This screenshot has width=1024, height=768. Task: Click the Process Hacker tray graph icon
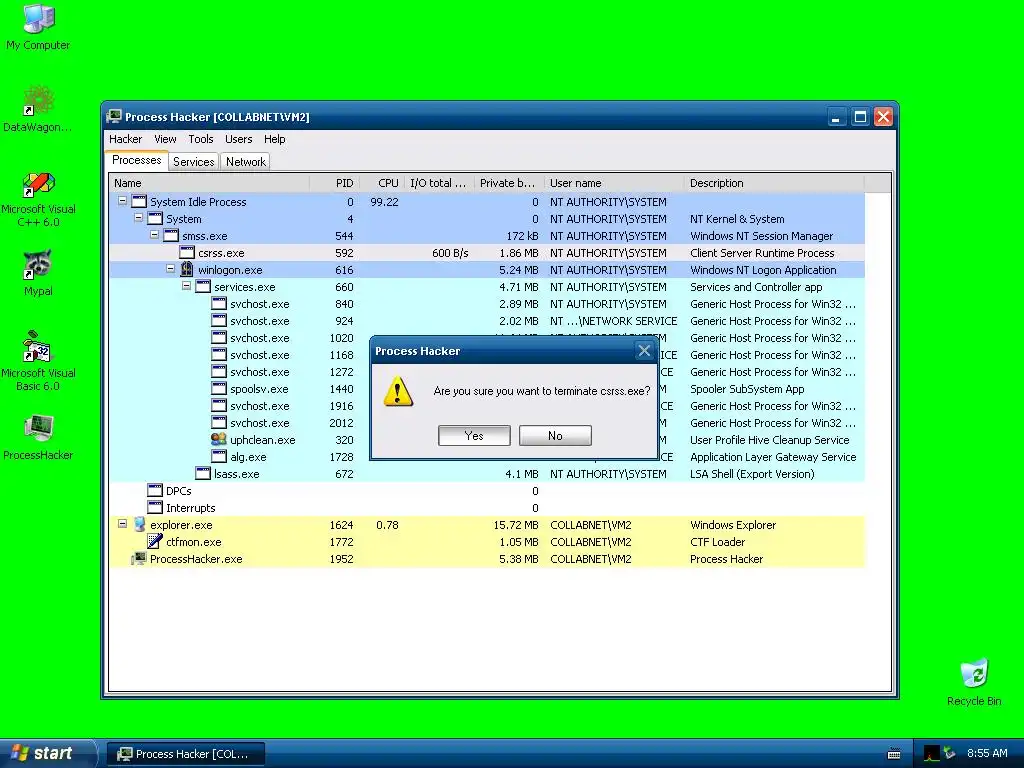[932, 753]
